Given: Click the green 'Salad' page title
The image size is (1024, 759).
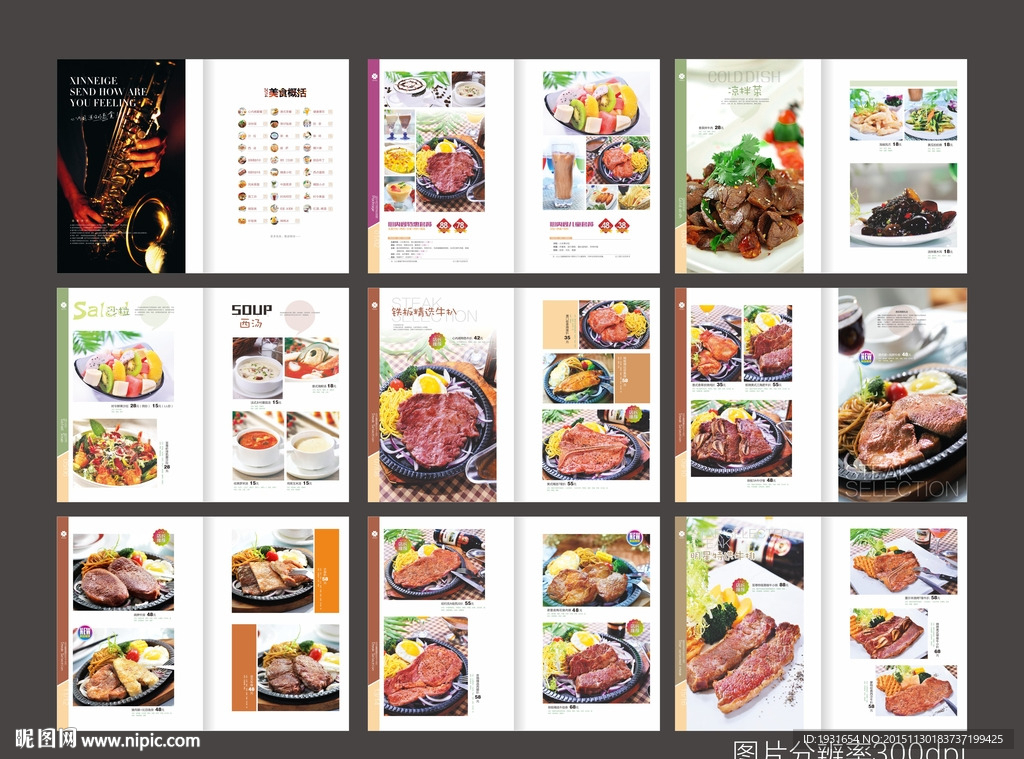Looking at the screenshot, I should (x=100, y=310).
